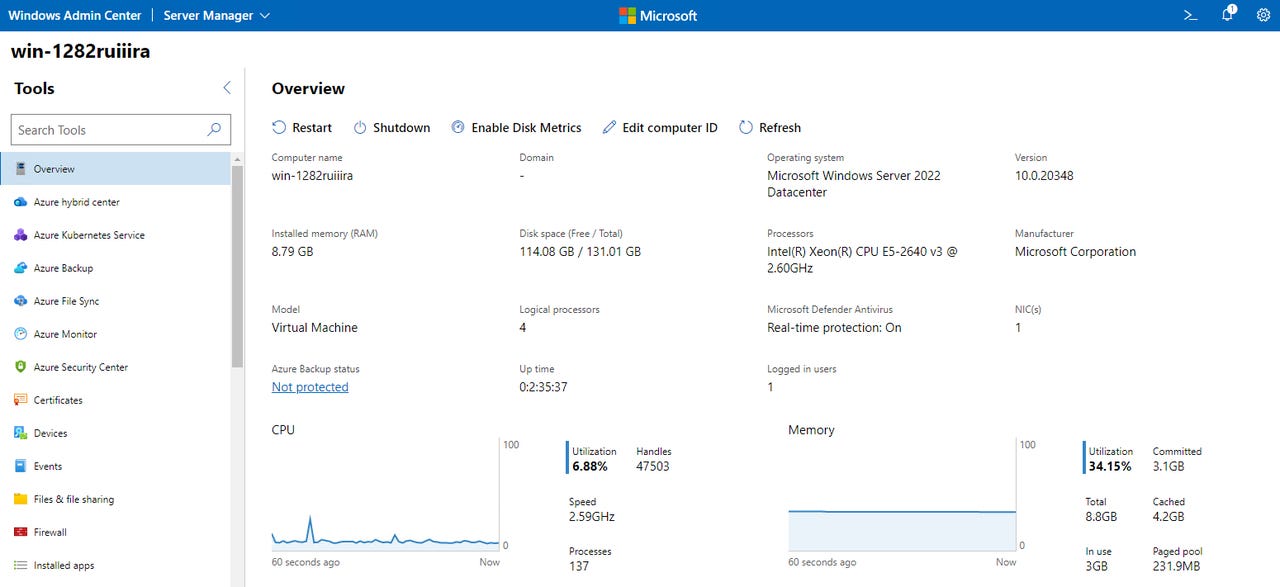Collapse the Tools sidebar pane
The width and height of the screenshot is (1280, 587).
tap(227, 88)
